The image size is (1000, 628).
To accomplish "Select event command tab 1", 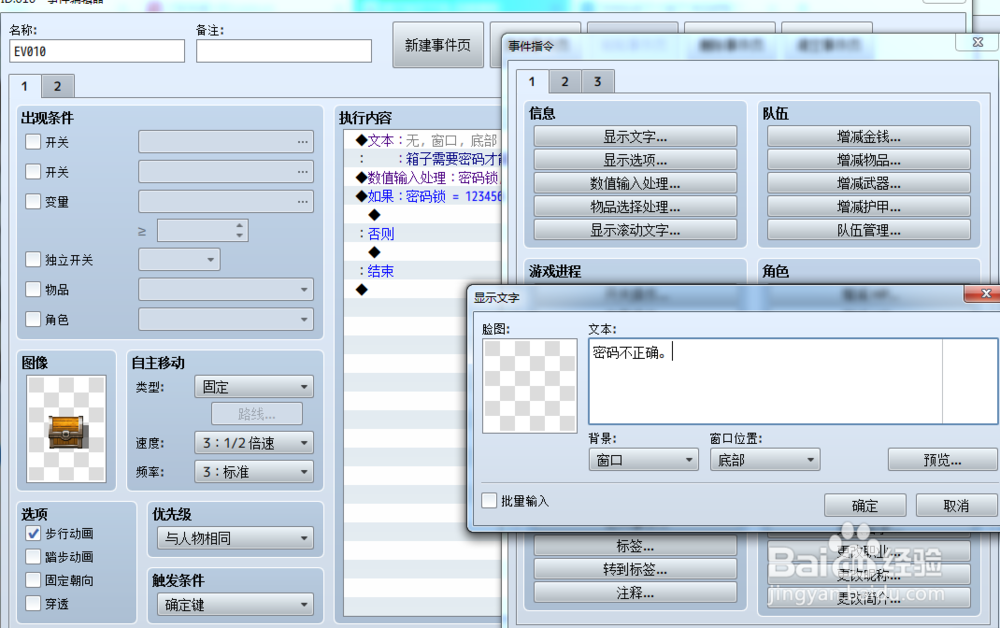I will [x=532, y=81].
